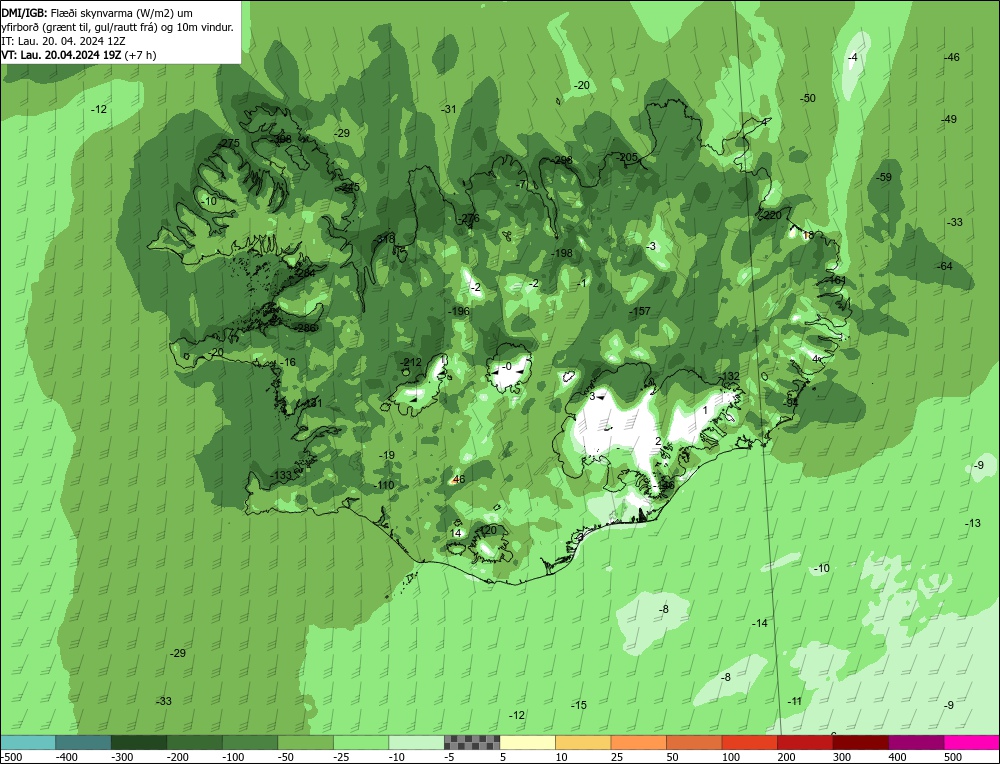
Task: Select the purple legend swatch above 400
Action: (916, 742)
